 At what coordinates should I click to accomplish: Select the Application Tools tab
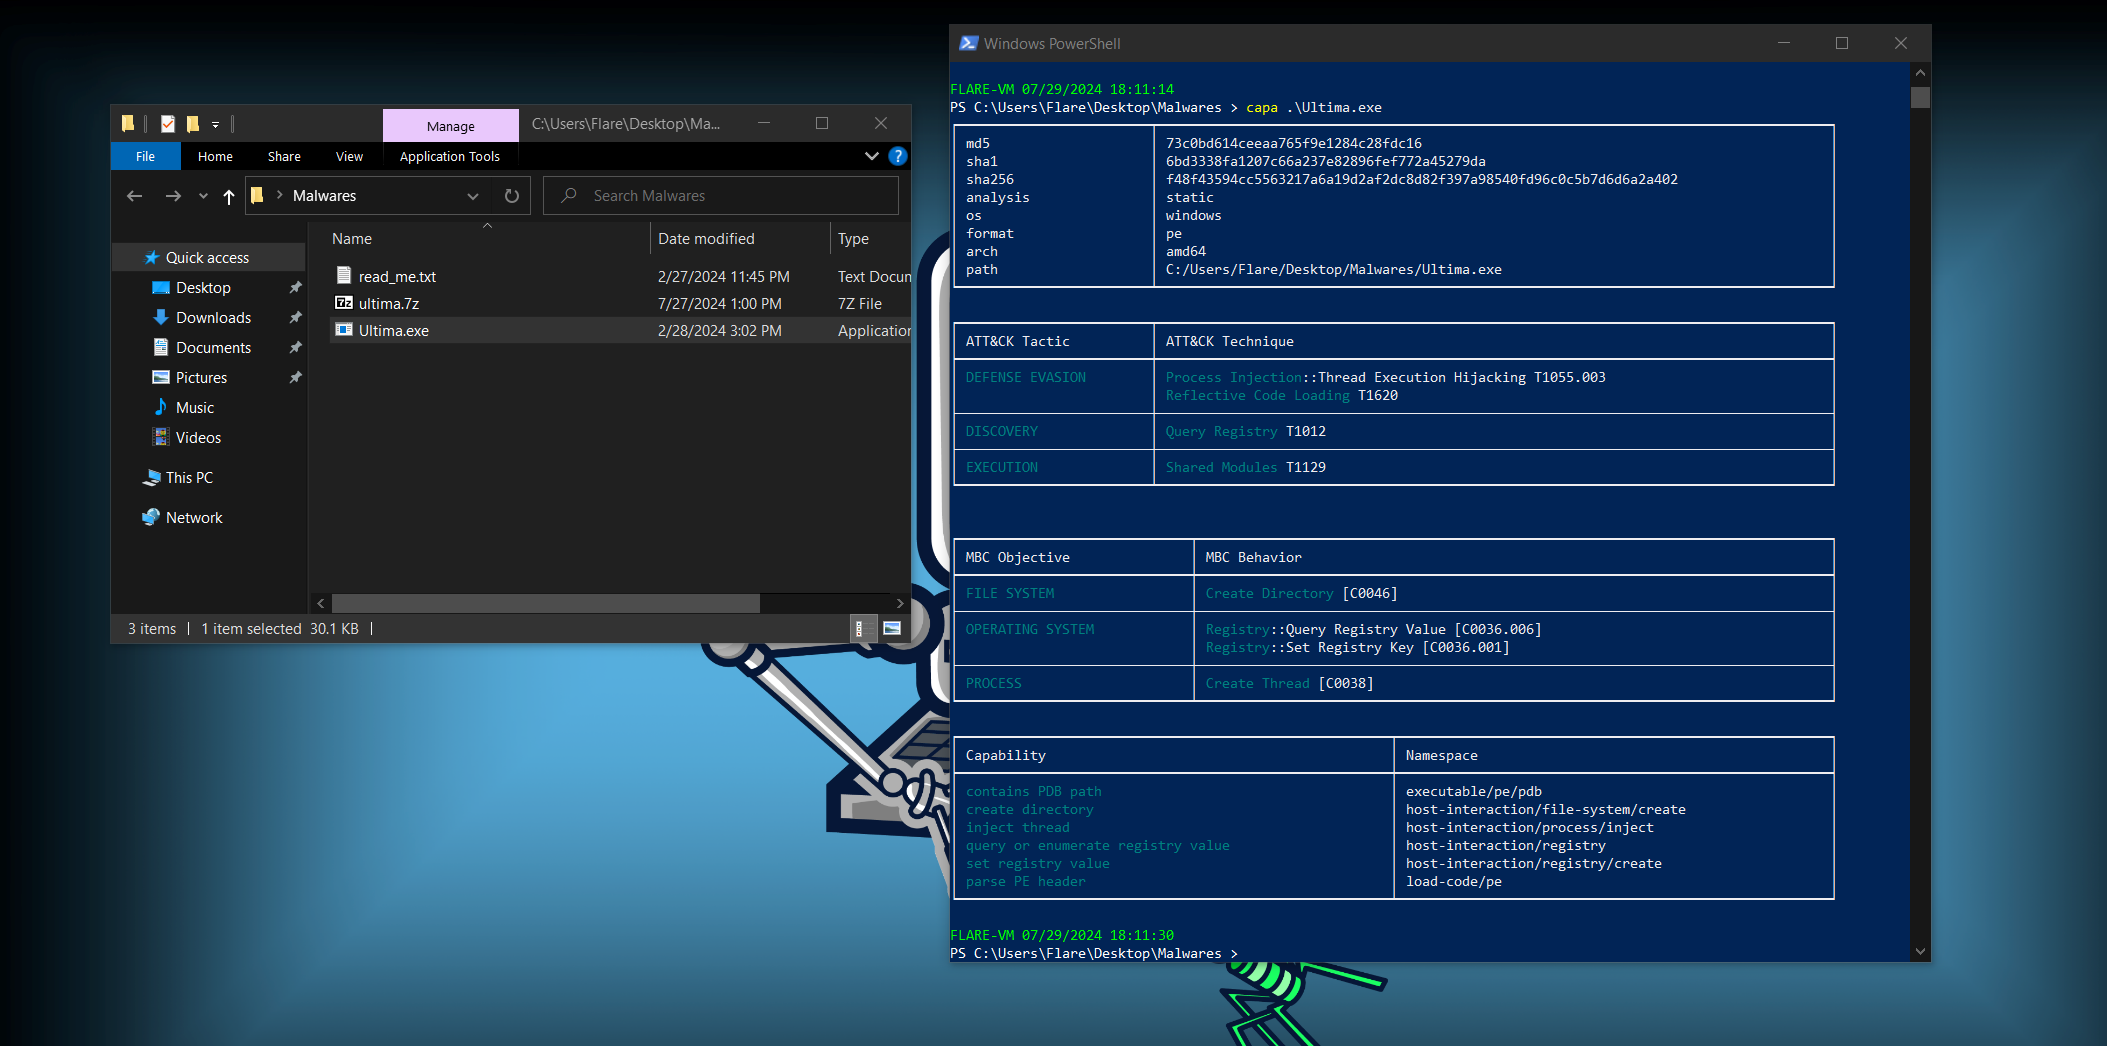coord(450,156)
